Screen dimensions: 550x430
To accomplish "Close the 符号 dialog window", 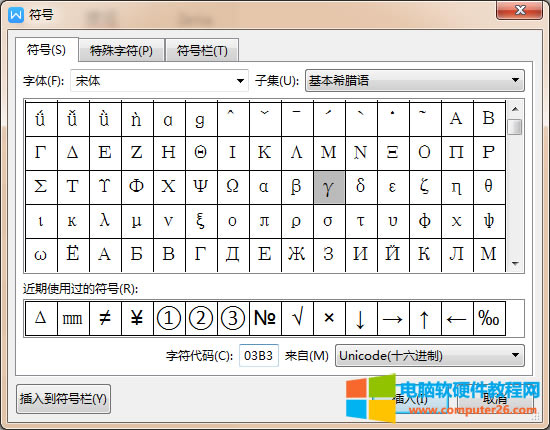I will (x=519, y=10).
